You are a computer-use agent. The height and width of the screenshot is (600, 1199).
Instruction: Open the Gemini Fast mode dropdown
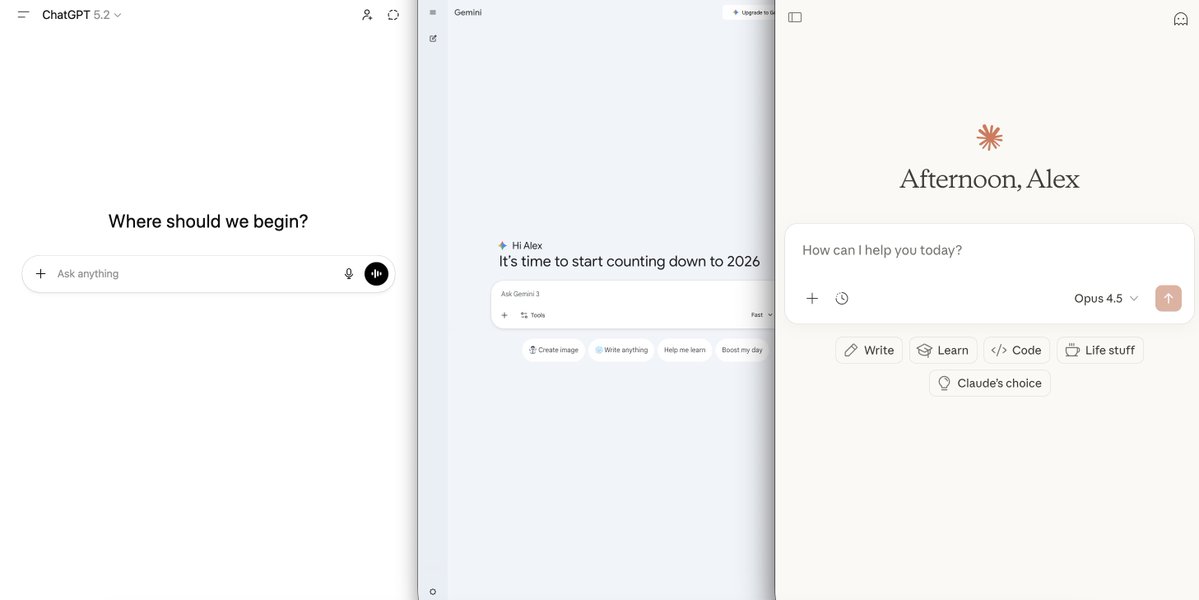[761, 315]
